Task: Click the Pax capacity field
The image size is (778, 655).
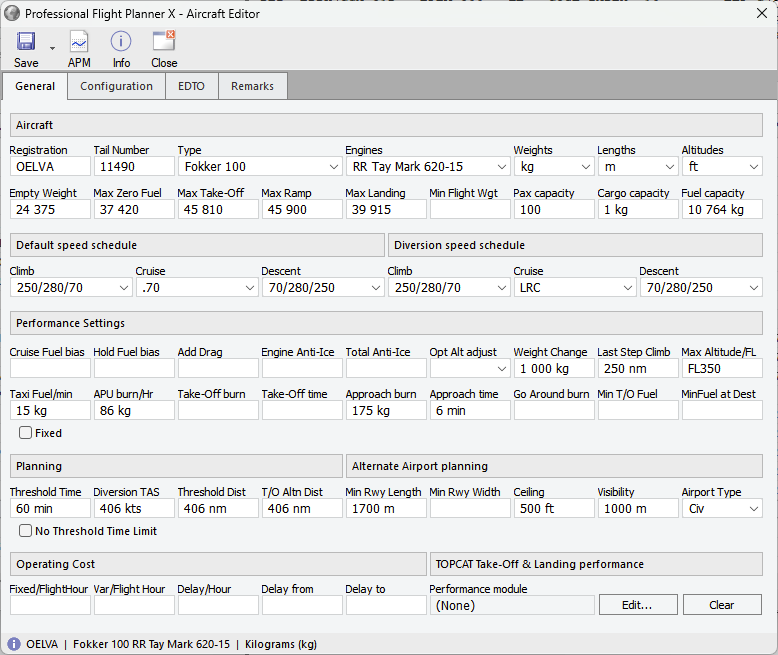Action: click(554, 209)
